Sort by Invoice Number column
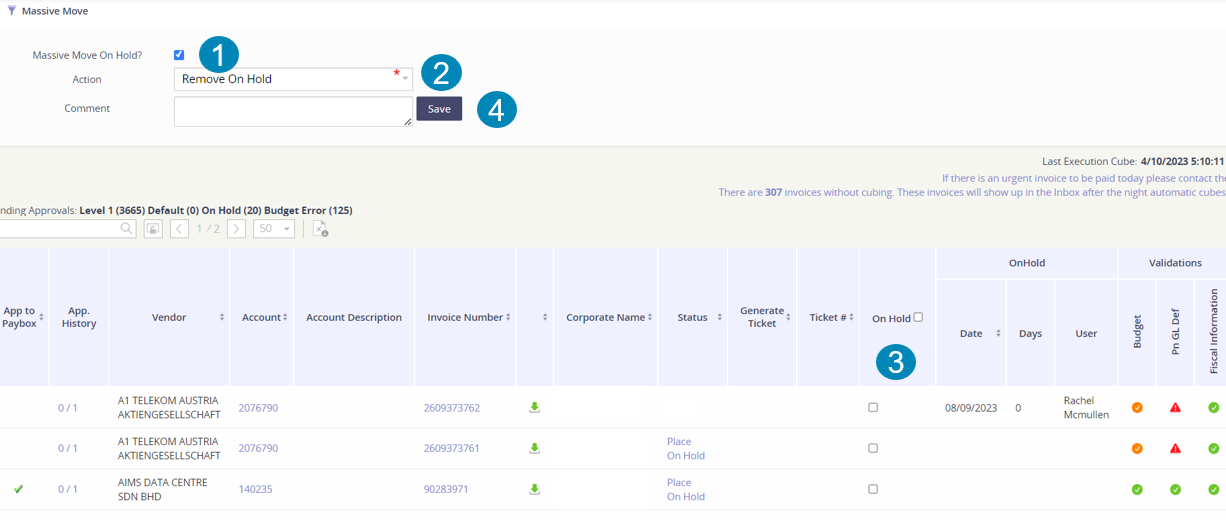 click(509, 317)
